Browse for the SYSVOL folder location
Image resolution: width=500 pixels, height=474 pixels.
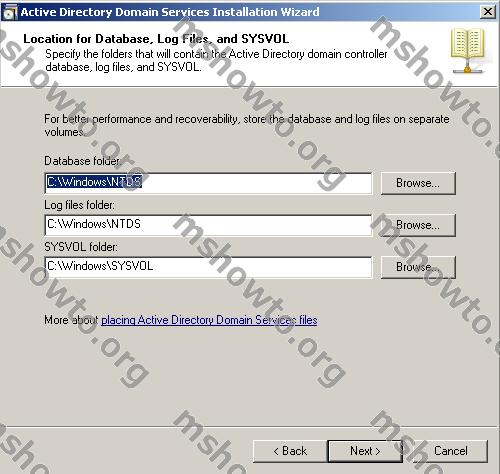(418, 267)
